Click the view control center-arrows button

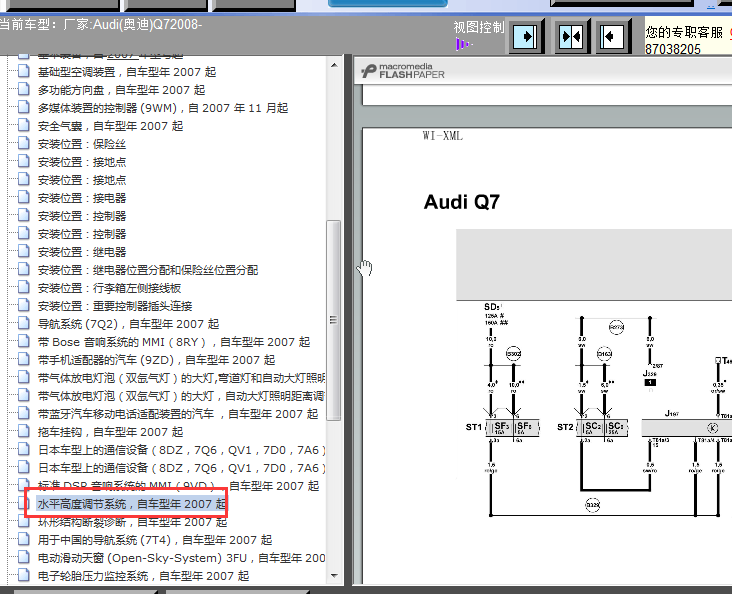(x=571, y=36)
